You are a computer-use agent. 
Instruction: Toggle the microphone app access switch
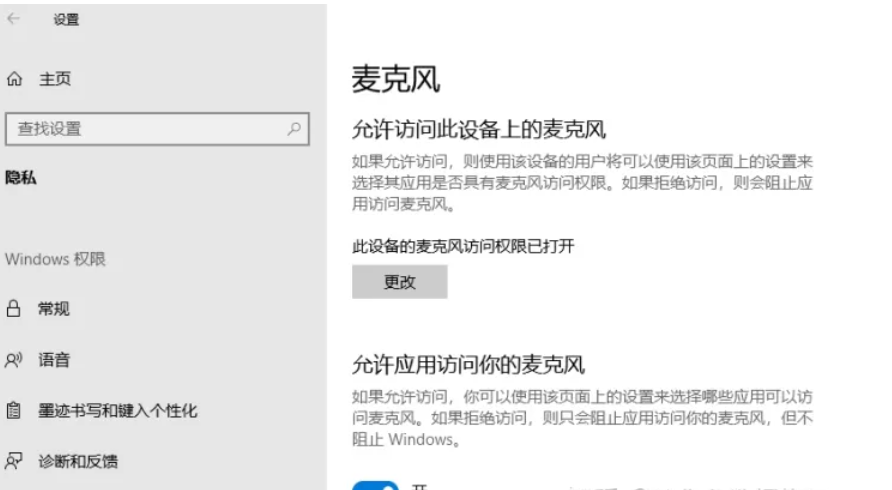375,486
